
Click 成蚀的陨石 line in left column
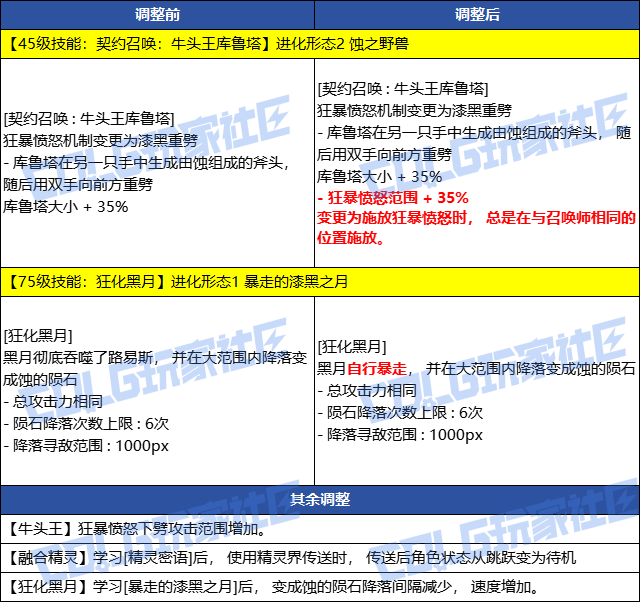point(40,380)
